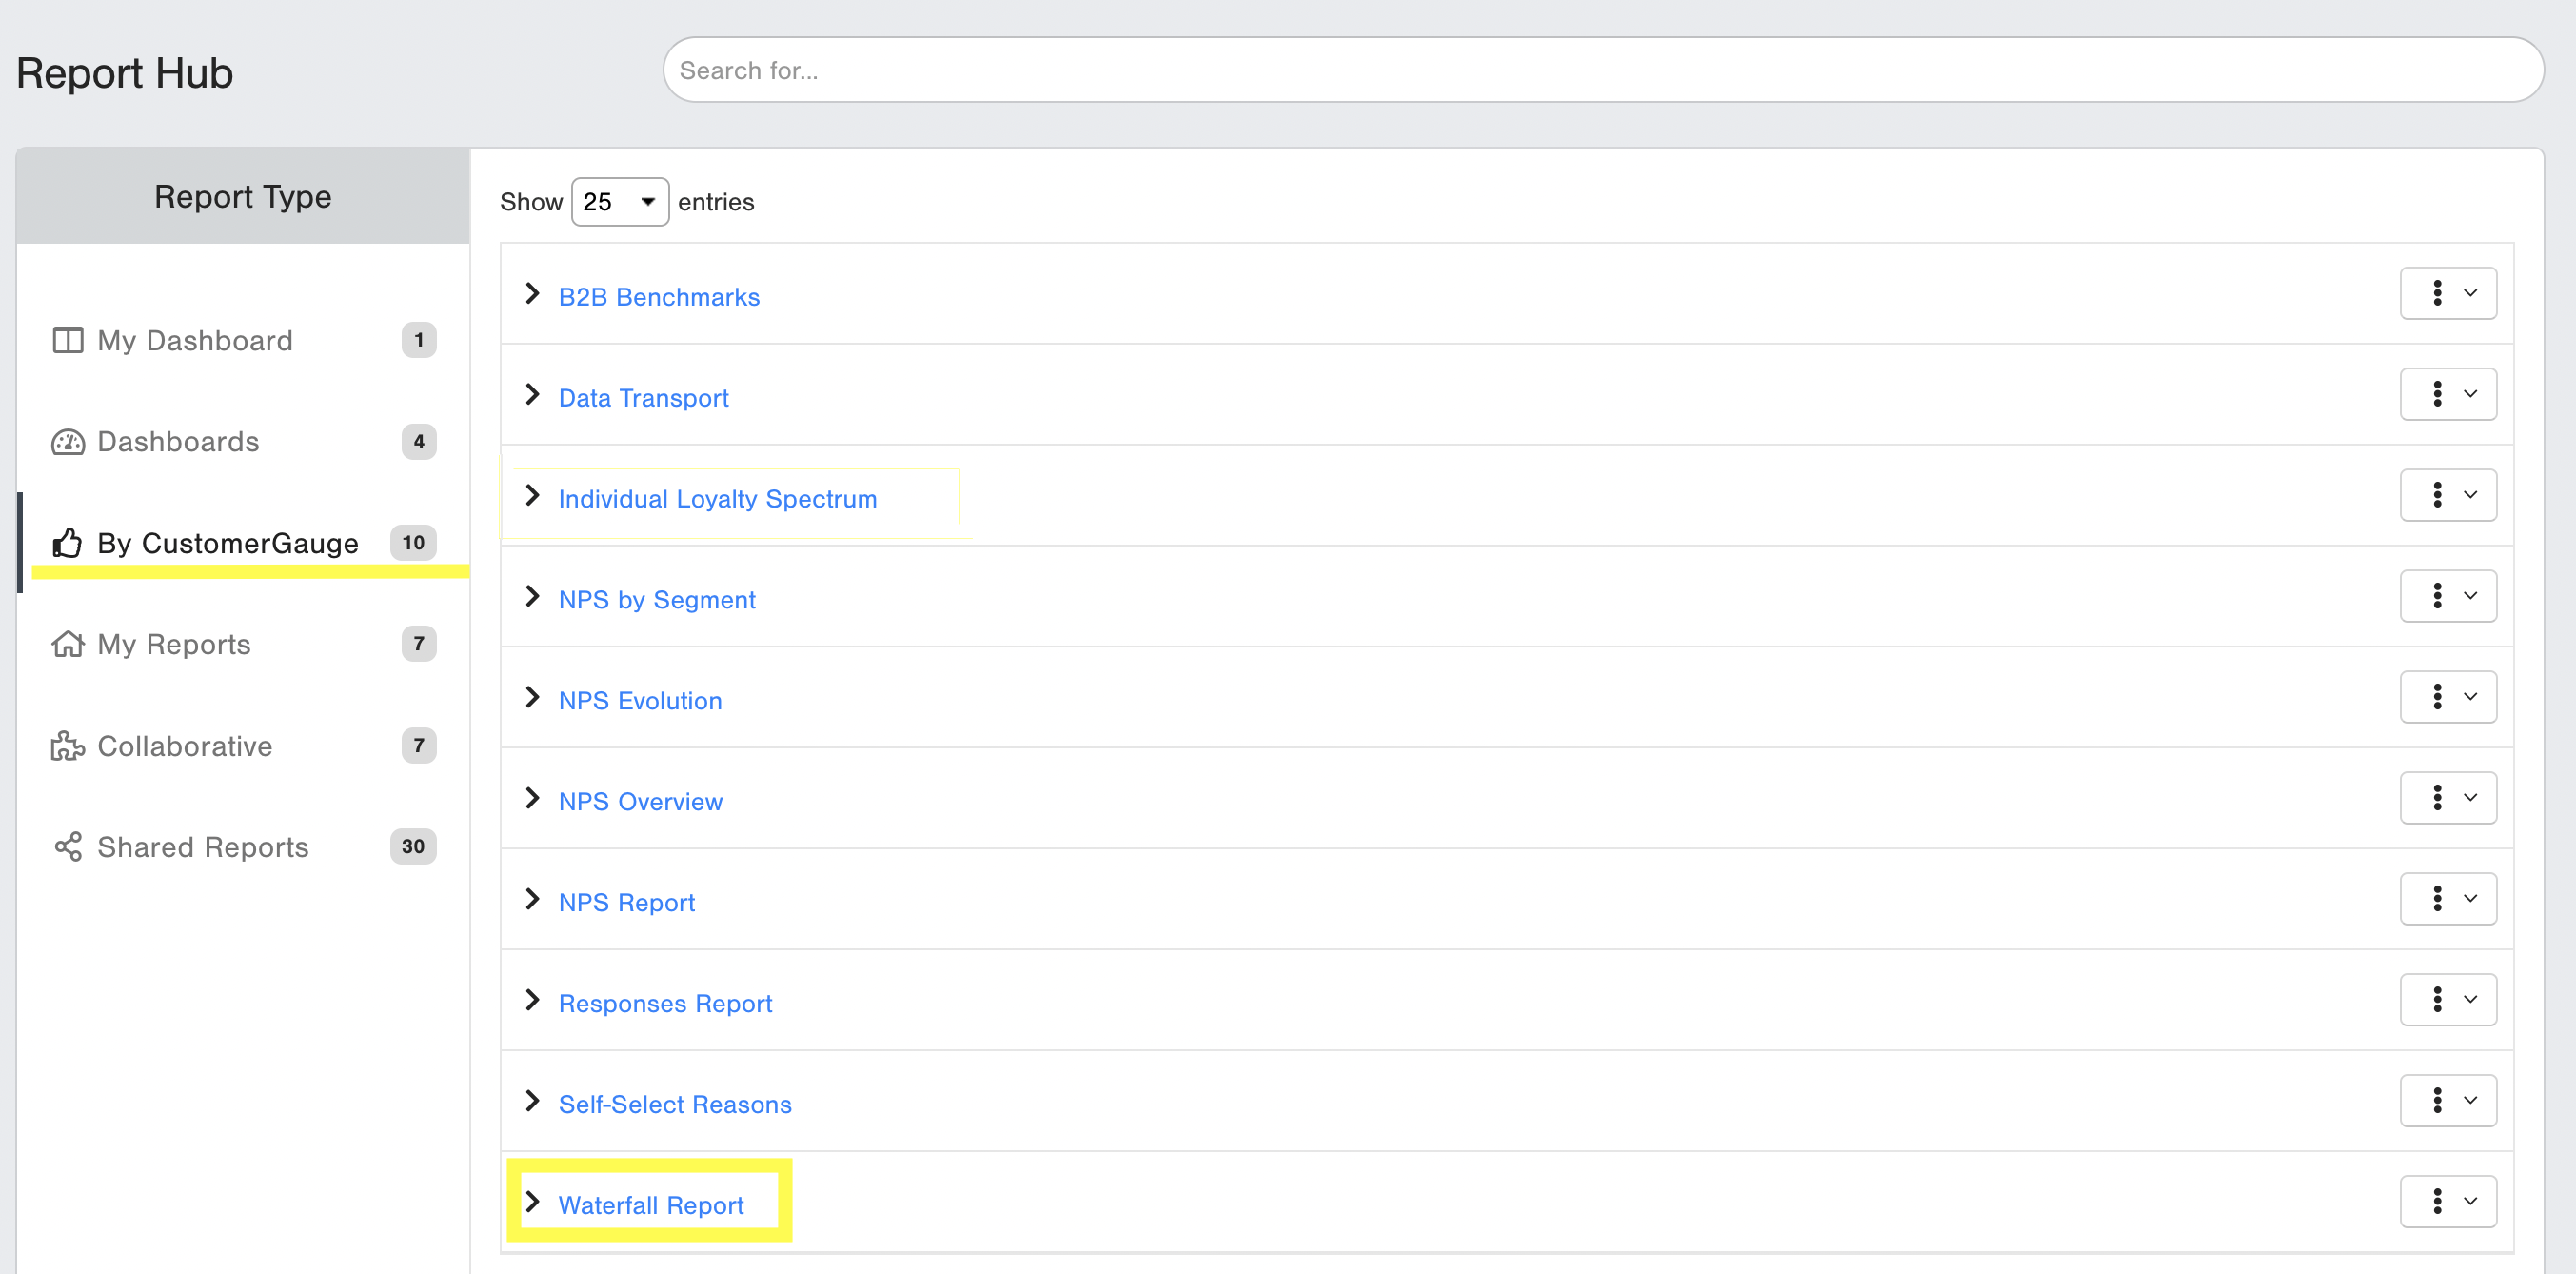Switch to Shared Reports category

click(203, 847)
